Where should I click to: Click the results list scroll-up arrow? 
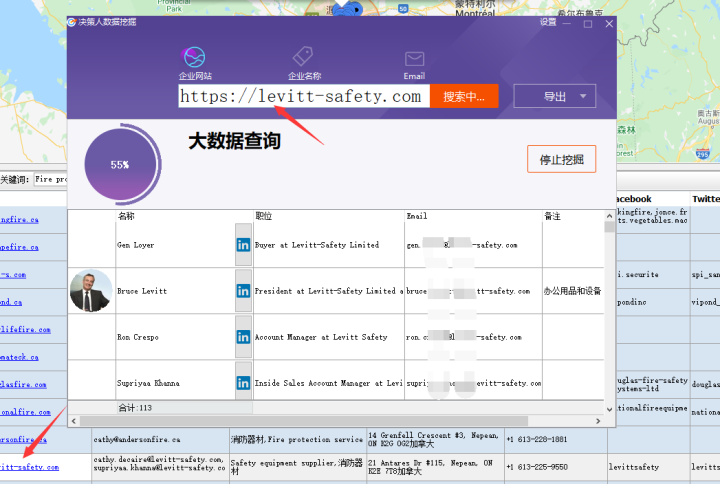pyautogui.click(x=609, y=216)
